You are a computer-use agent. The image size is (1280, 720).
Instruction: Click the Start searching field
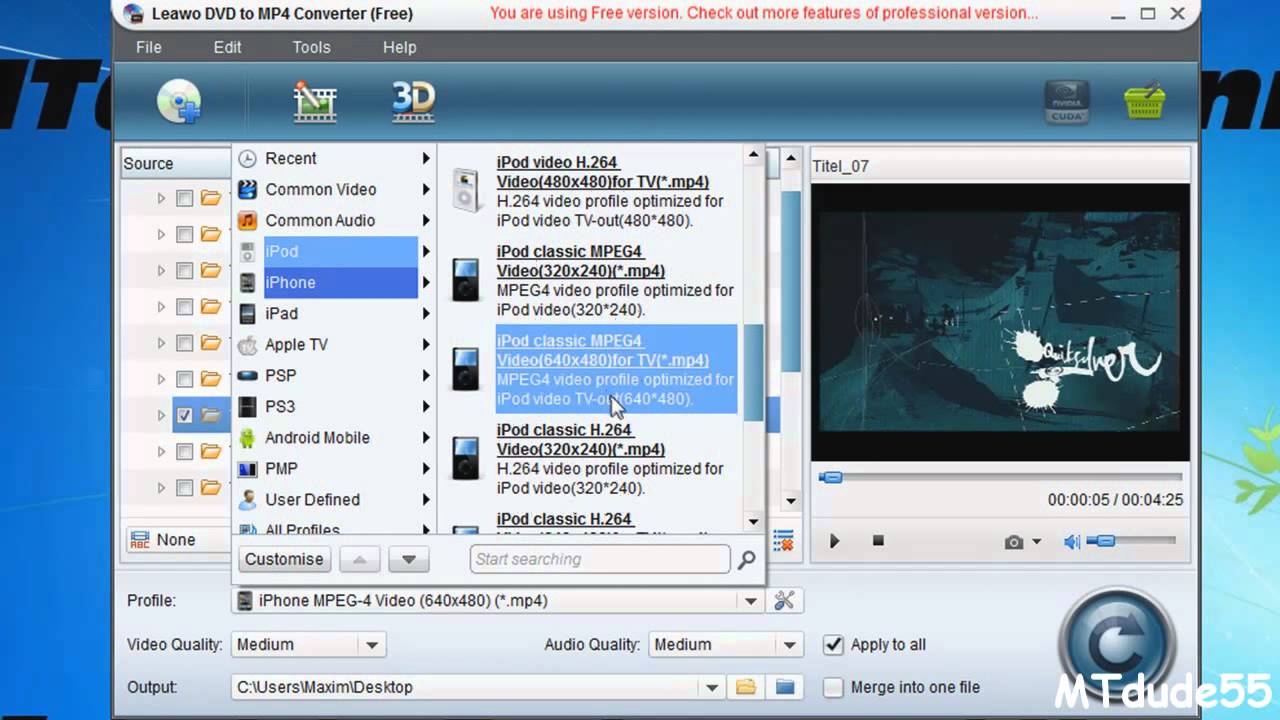600,559
